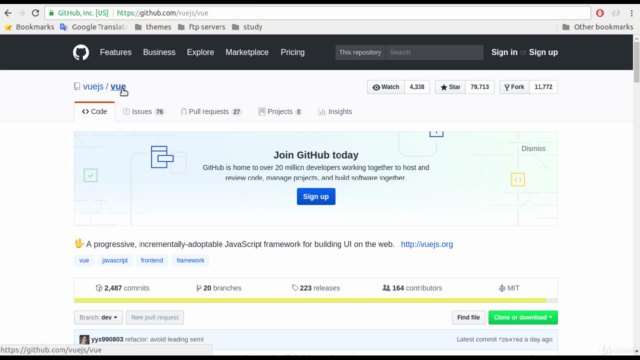Star the repository
The height and width of the screenshot is (360, 640).
click(x=450, y=87)
